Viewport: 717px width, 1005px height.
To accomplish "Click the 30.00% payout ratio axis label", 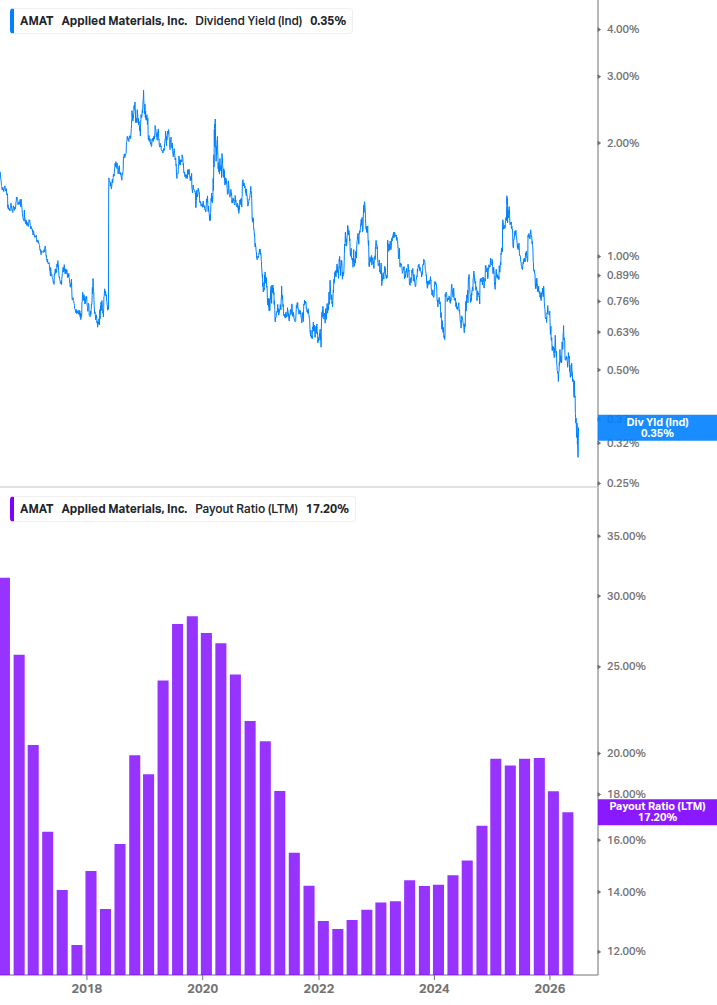I will point(626,596).
